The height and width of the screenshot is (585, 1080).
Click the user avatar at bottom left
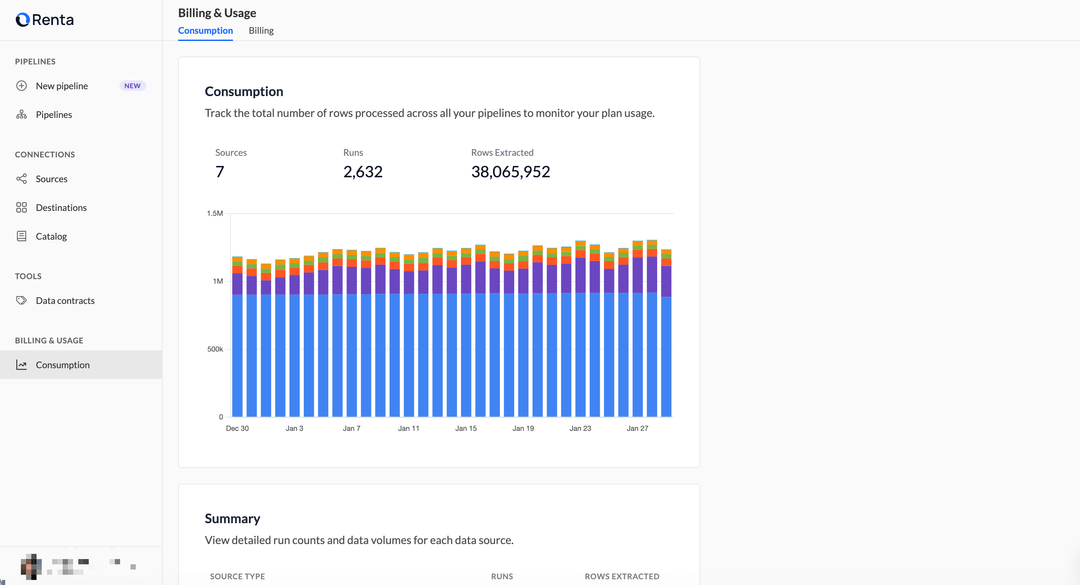coord(30,565)
